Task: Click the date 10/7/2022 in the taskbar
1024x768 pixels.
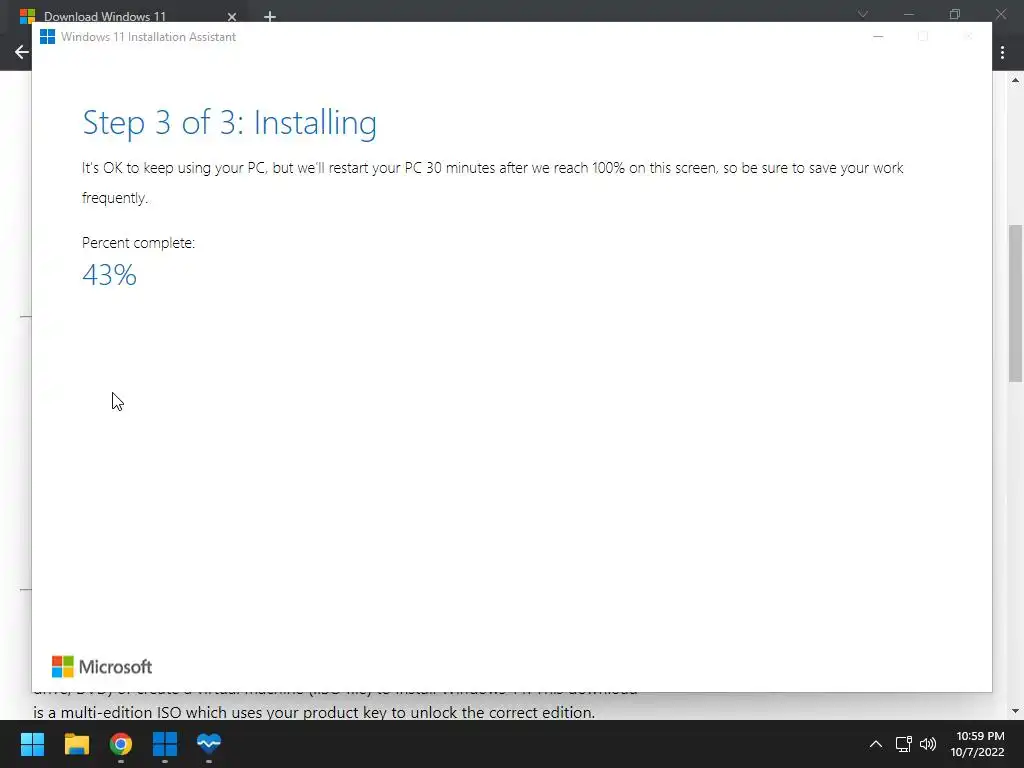Action: coord(977,752)
